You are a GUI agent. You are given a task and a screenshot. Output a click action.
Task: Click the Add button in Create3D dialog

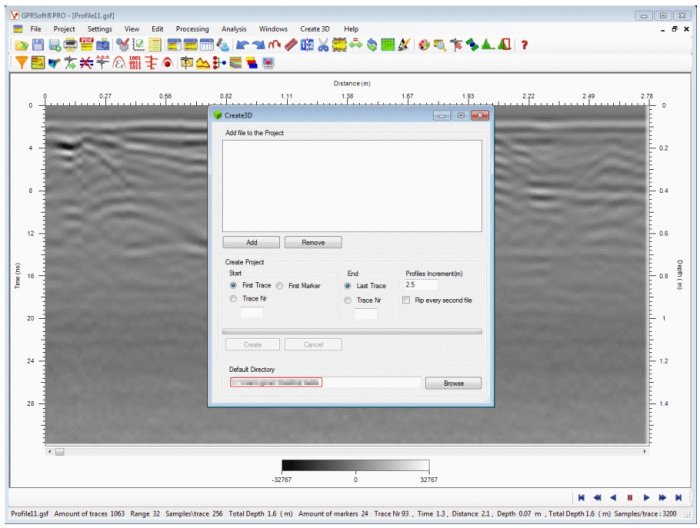click(x=251, y=242)
